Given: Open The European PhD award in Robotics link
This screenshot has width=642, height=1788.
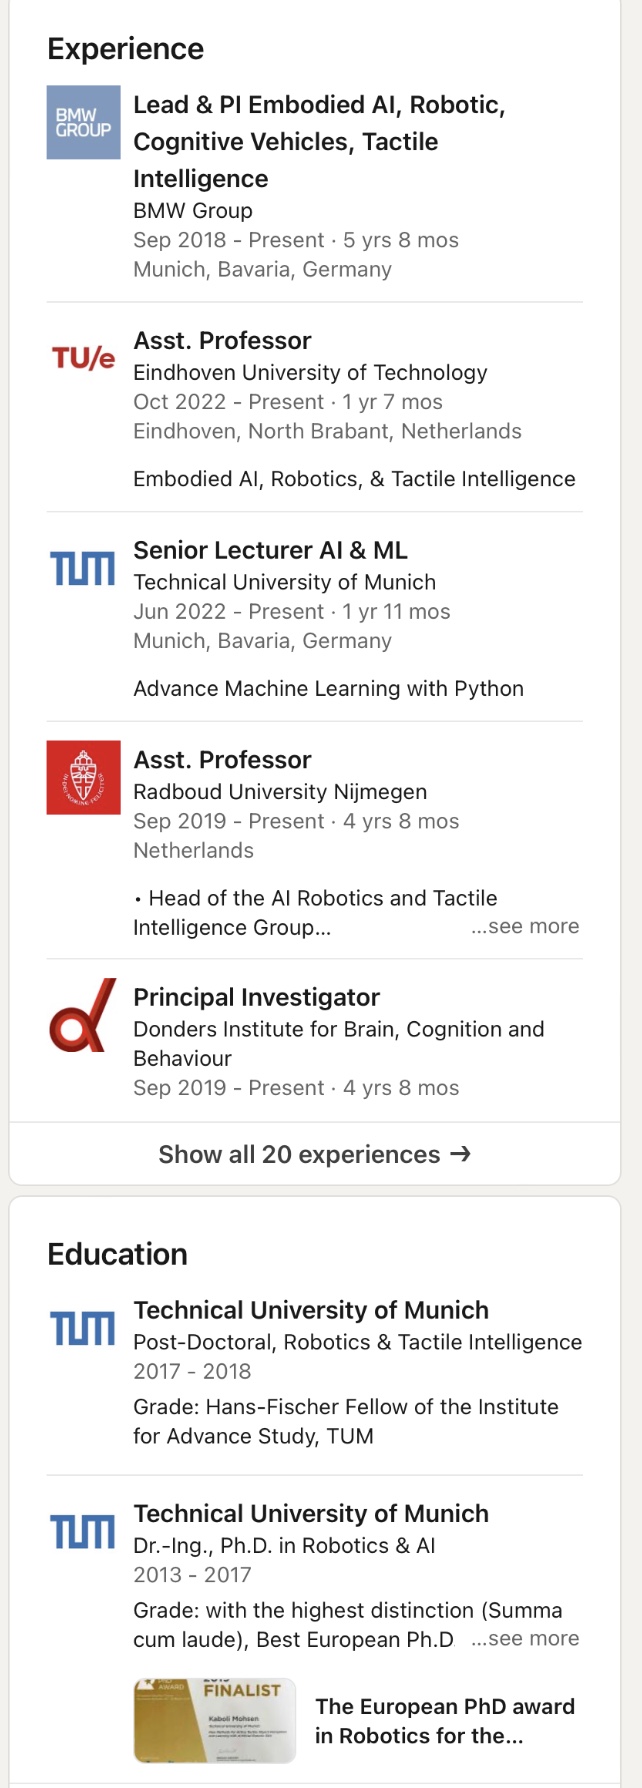Looking at the screenshot, I should click(444, 1720).
